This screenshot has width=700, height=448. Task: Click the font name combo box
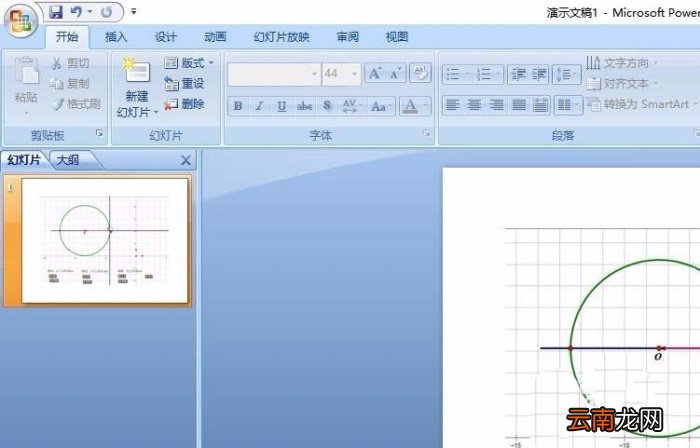274,74
